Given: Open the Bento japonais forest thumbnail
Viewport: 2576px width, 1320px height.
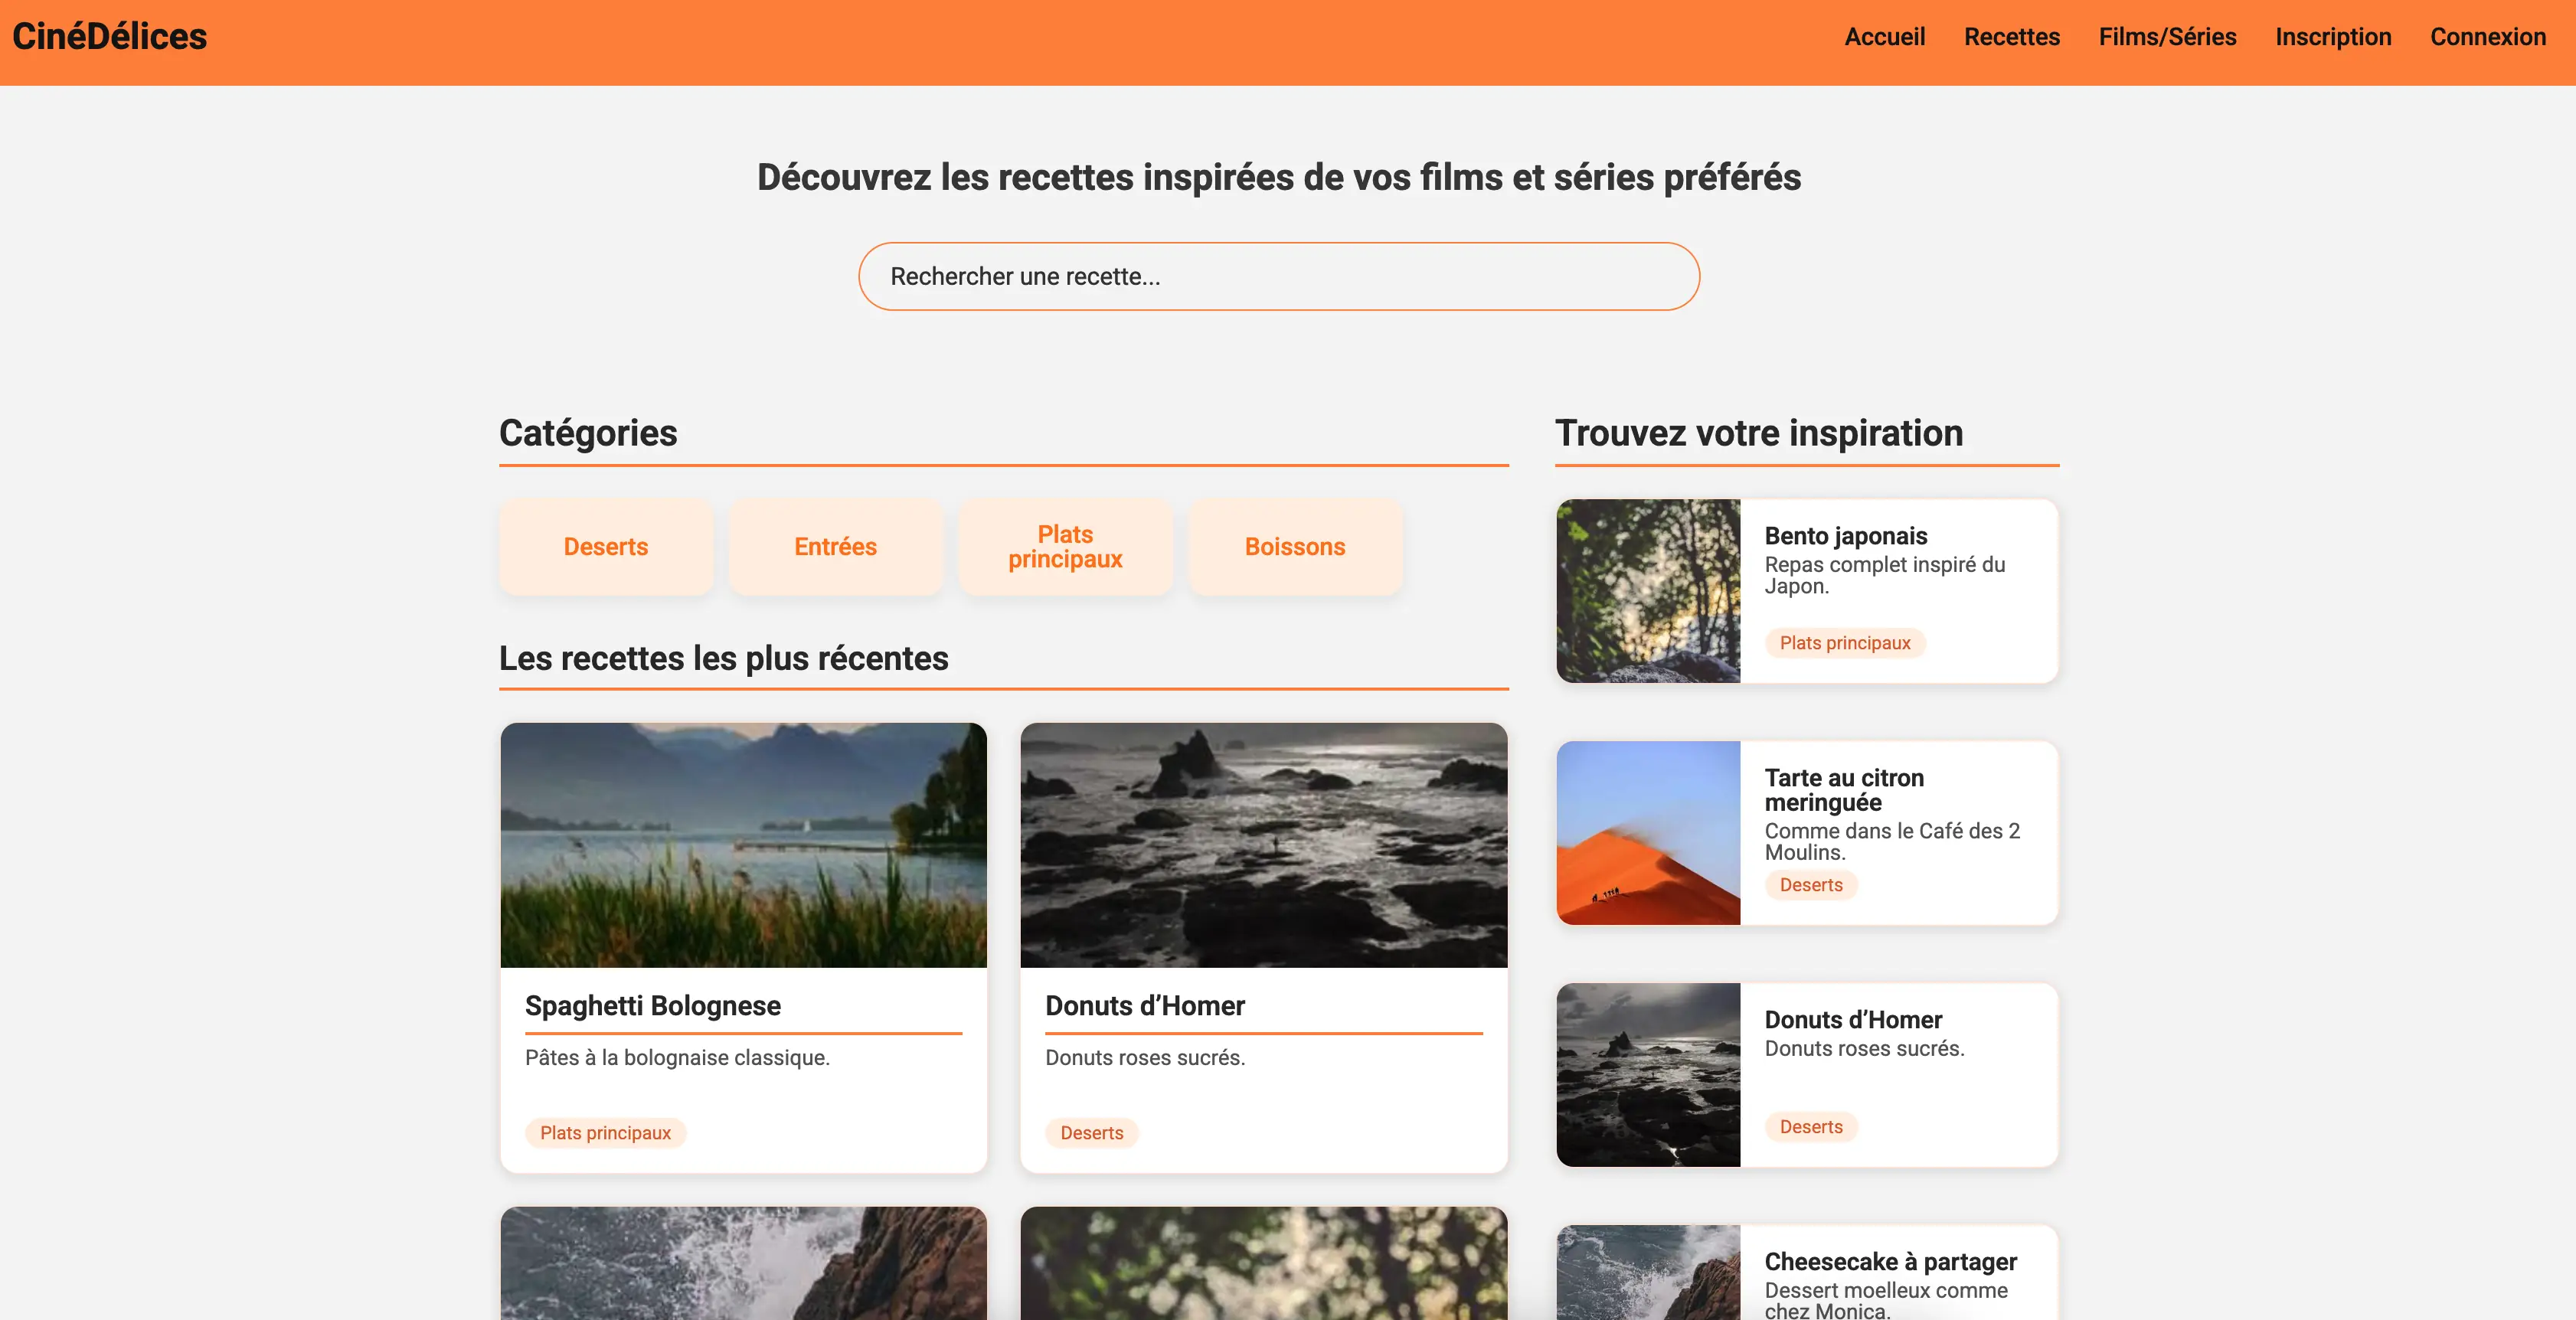Looking at the screenshot, I should coord(1648,591).
